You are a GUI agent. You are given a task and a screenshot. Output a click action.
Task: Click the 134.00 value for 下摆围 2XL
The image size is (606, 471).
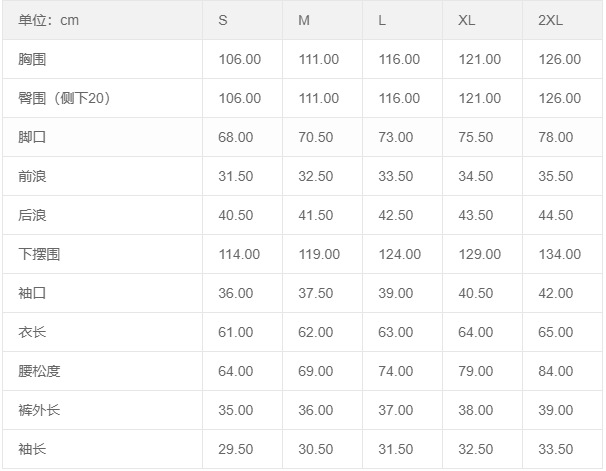point(559,254)
